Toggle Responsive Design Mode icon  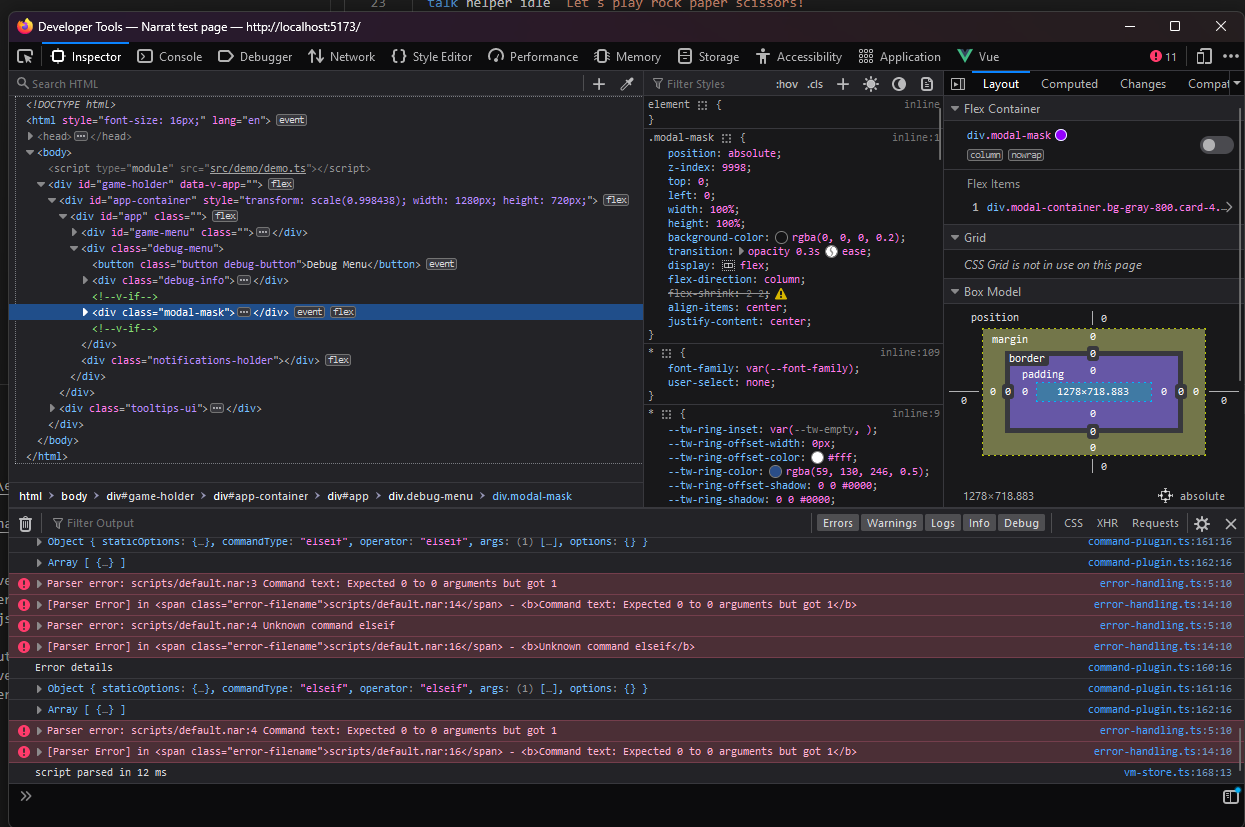(x=1204, y=57)
